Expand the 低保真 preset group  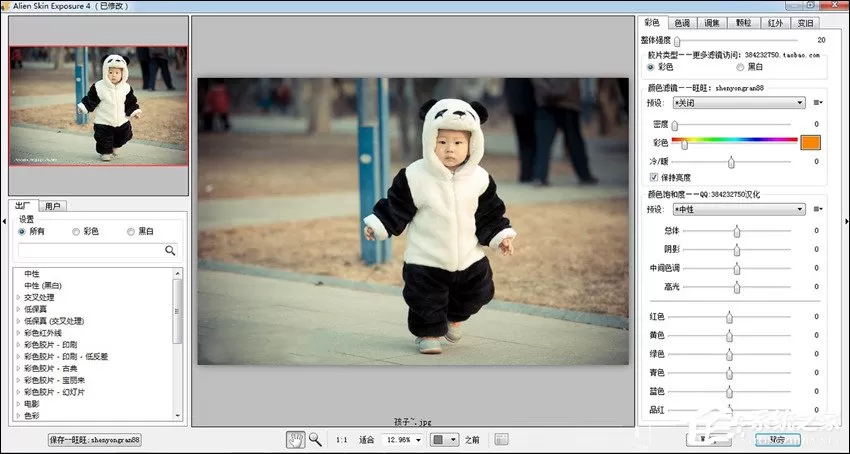(x=18, y=309)
